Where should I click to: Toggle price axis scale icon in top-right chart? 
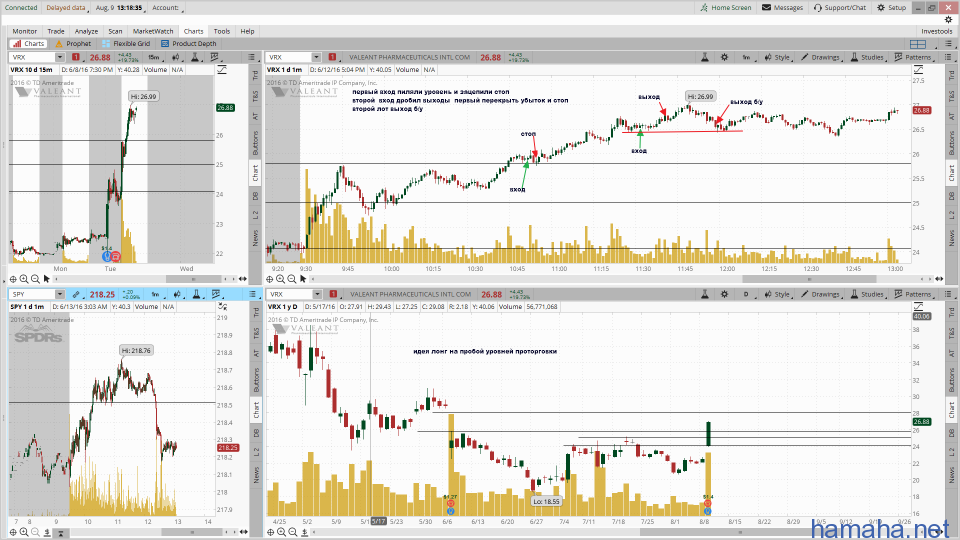[x=918, y=70]
